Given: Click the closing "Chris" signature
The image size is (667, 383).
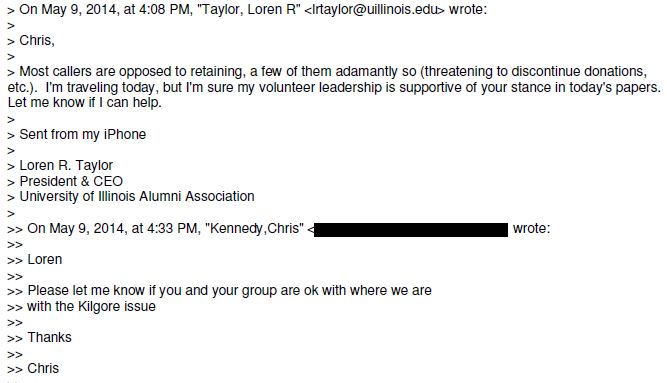Looking at the screenshot, I should (43, 369).
